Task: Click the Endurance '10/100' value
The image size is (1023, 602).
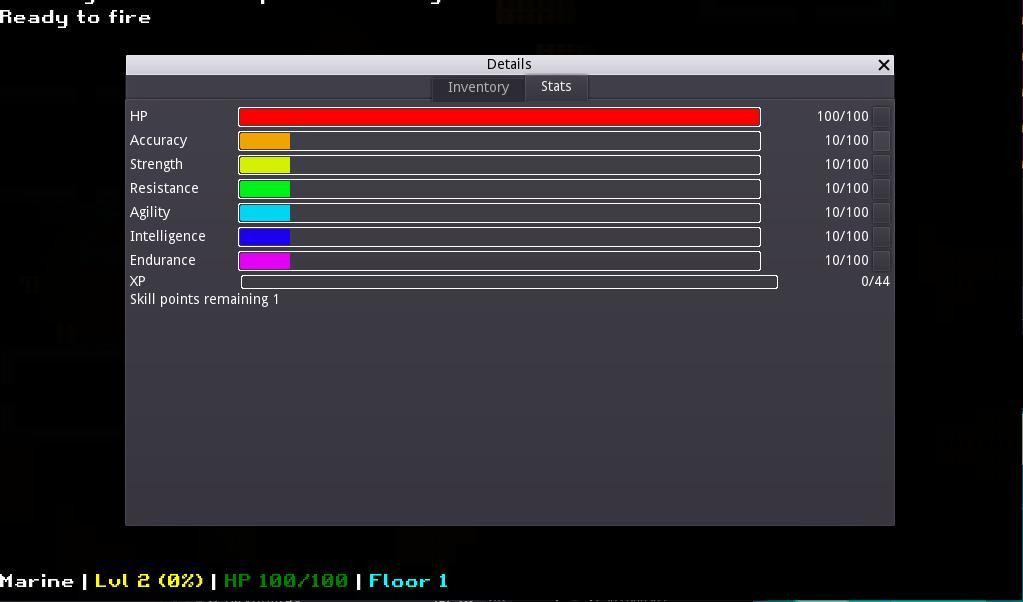Action: tap(846, 260)
